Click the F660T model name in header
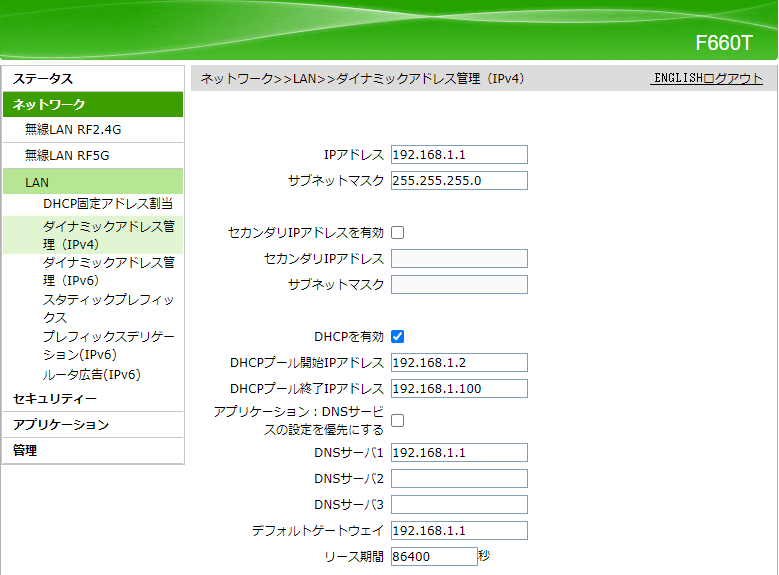779x575 pixels. coord(724,43)
